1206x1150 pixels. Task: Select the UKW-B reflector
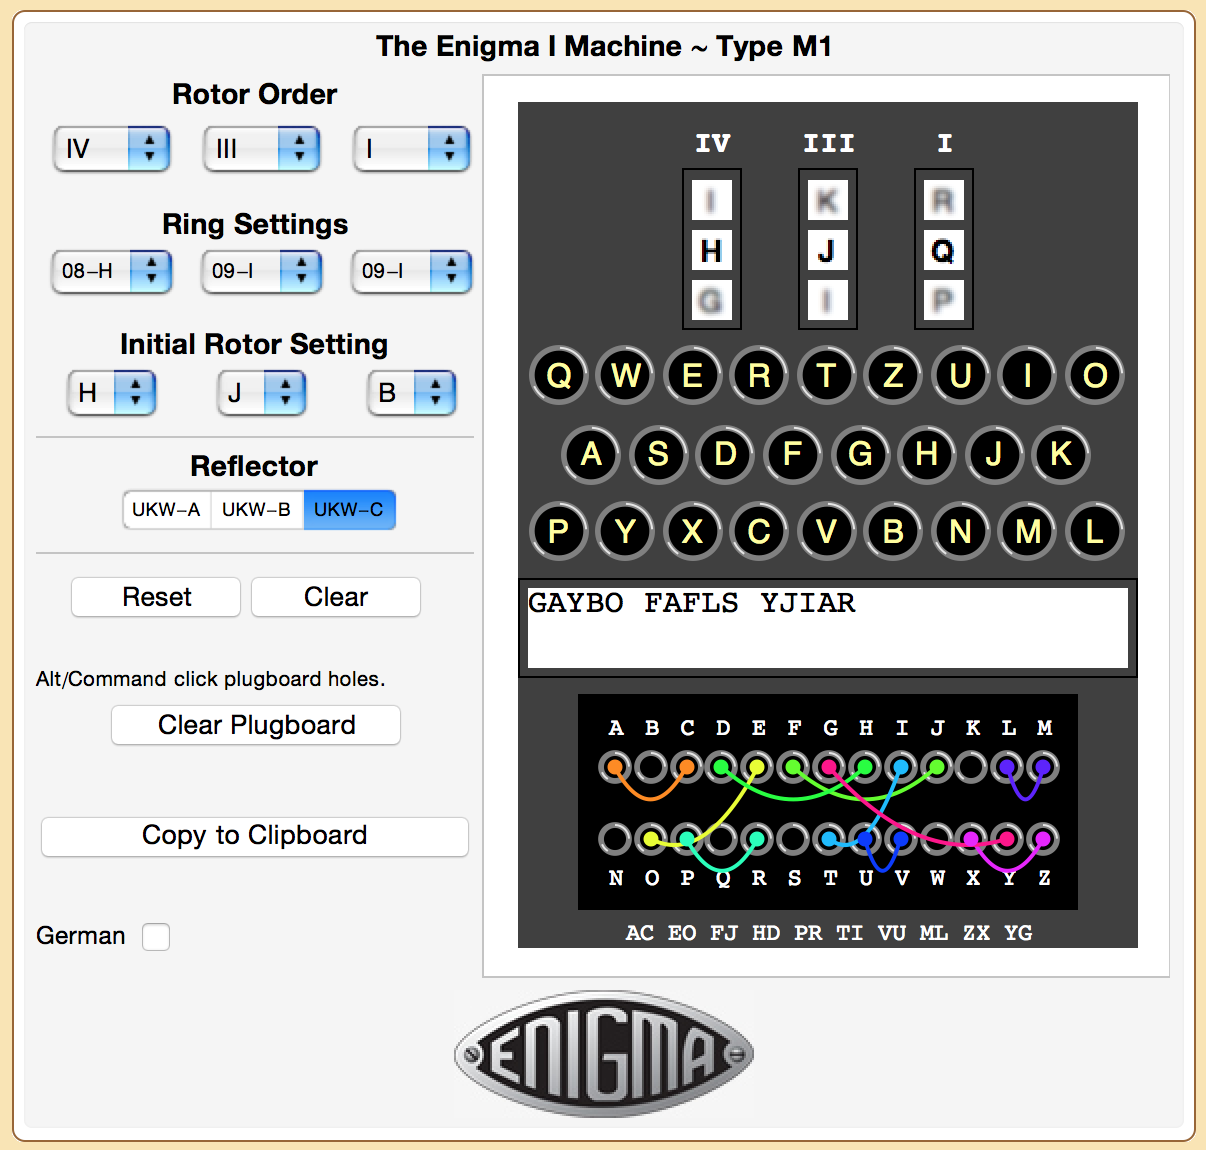click(x=256, y=510)
